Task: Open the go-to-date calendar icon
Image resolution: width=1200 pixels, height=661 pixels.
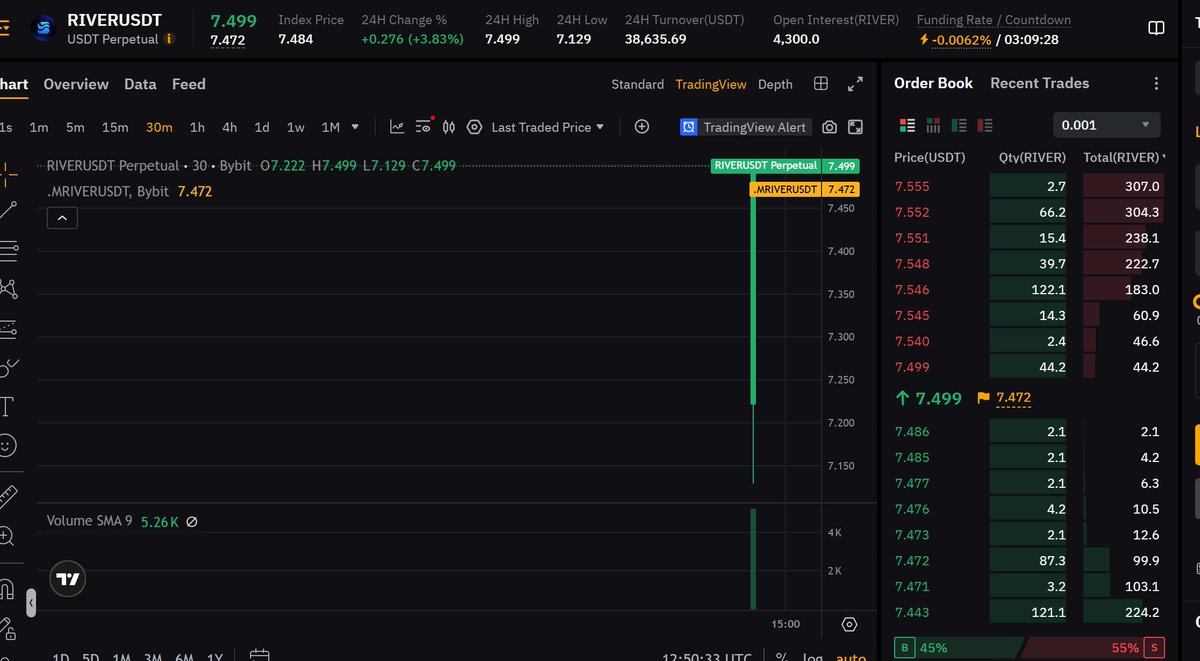Action: click(259, 656)
